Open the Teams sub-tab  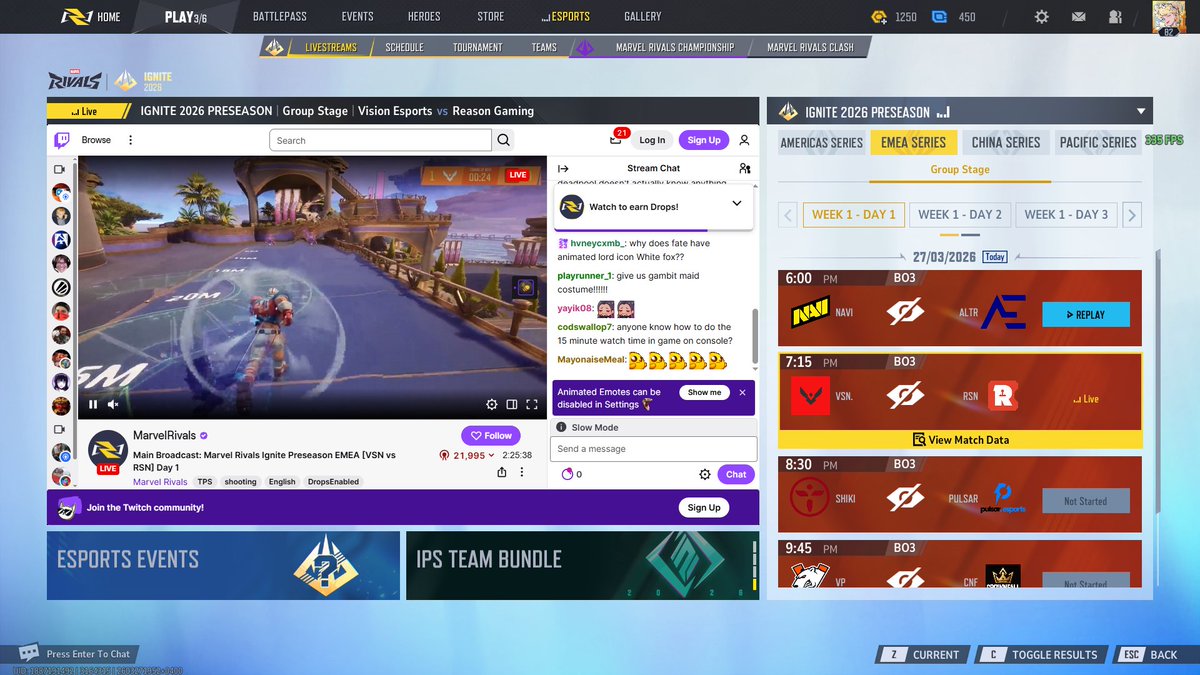tap(544, 47)
